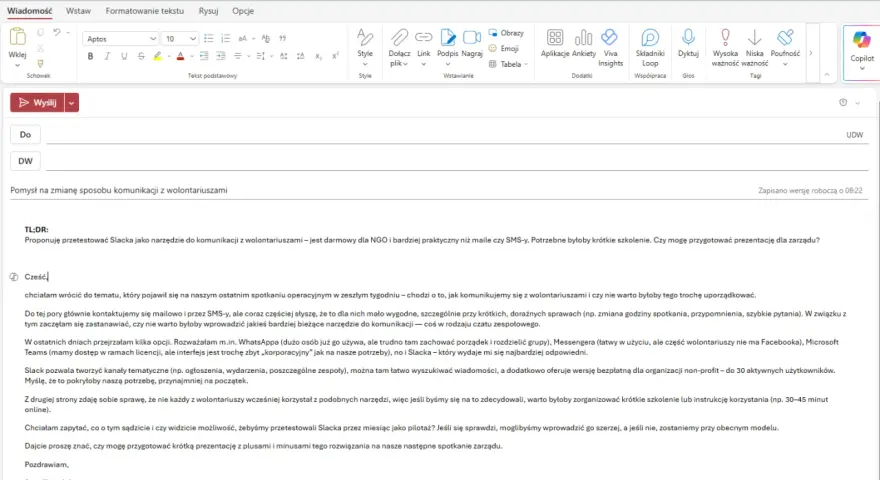Expand the Wklej paste options arrow
This screenshot has height=480, width=880.
(17, 65)
